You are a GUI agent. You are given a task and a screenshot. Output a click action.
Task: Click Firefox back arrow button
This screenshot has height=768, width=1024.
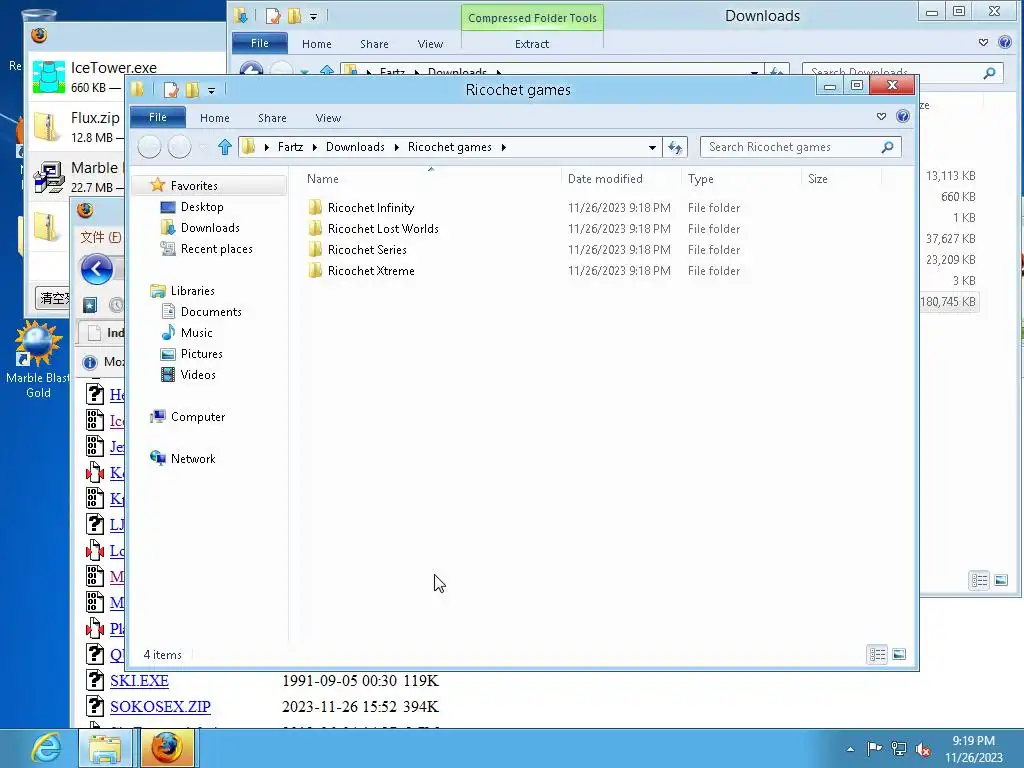point(97,268)
